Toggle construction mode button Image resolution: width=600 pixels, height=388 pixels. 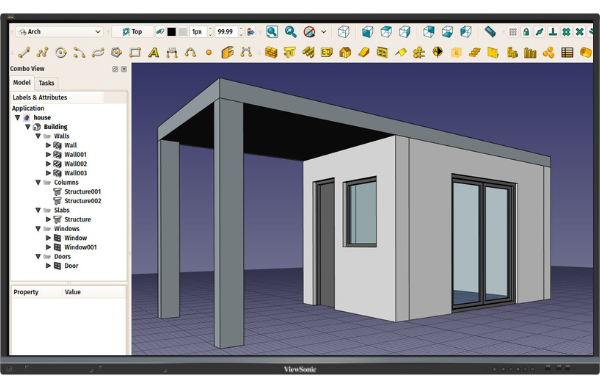point(160,32)
